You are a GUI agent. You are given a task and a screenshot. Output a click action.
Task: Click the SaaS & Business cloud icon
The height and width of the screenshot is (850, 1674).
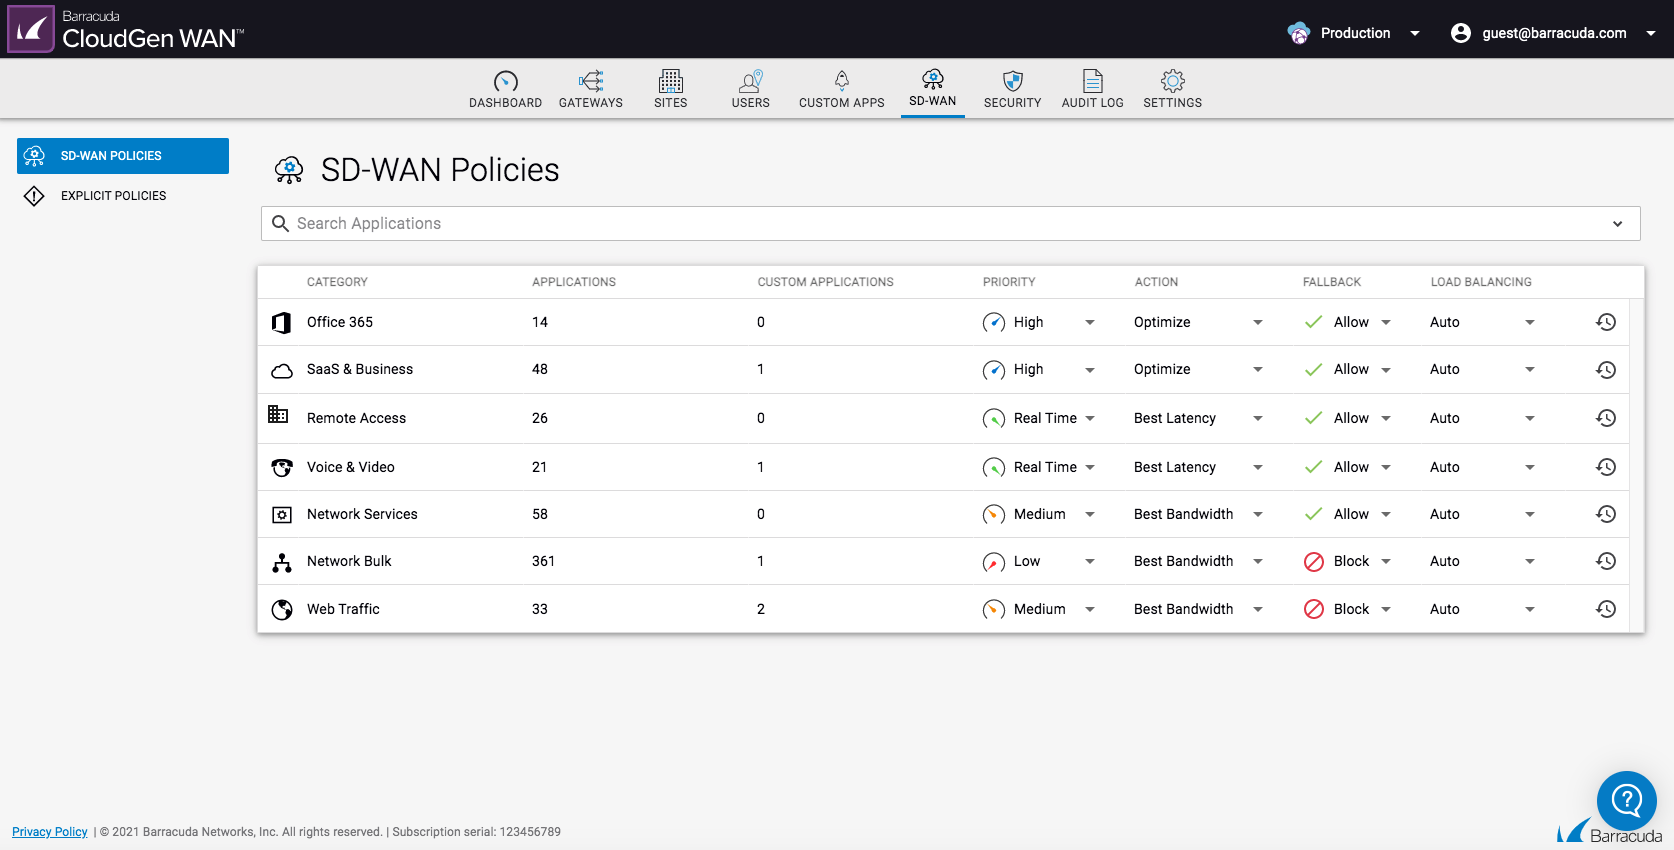tap(282, 371)
